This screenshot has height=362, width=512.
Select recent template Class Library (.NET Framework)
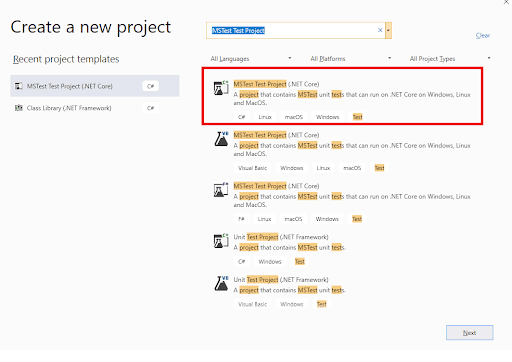pyautogui.click(x=95, y=108)
